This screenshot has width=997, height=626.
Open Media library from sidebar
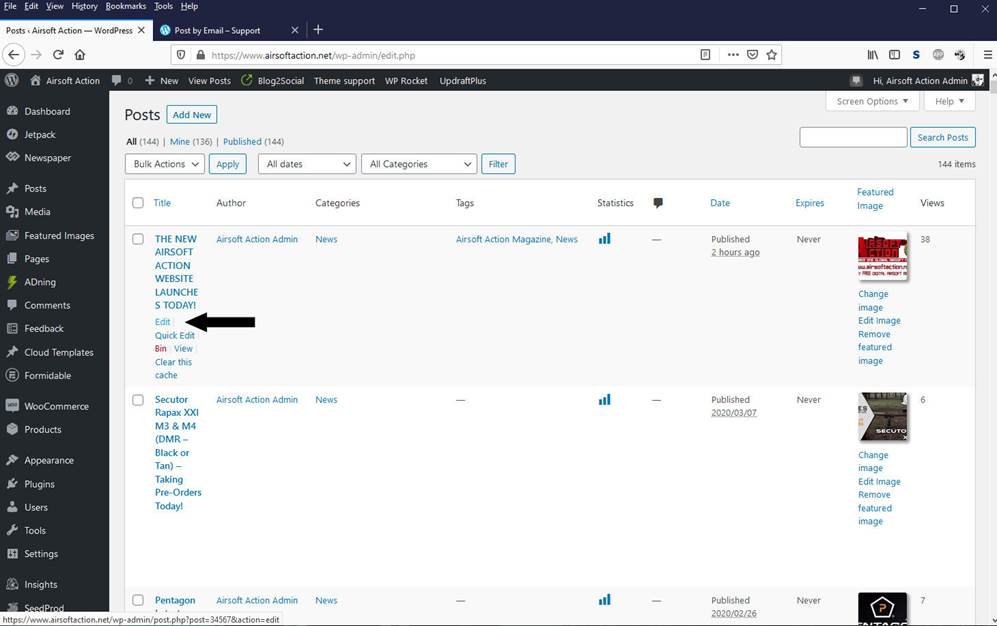click(x=37, y=212)
